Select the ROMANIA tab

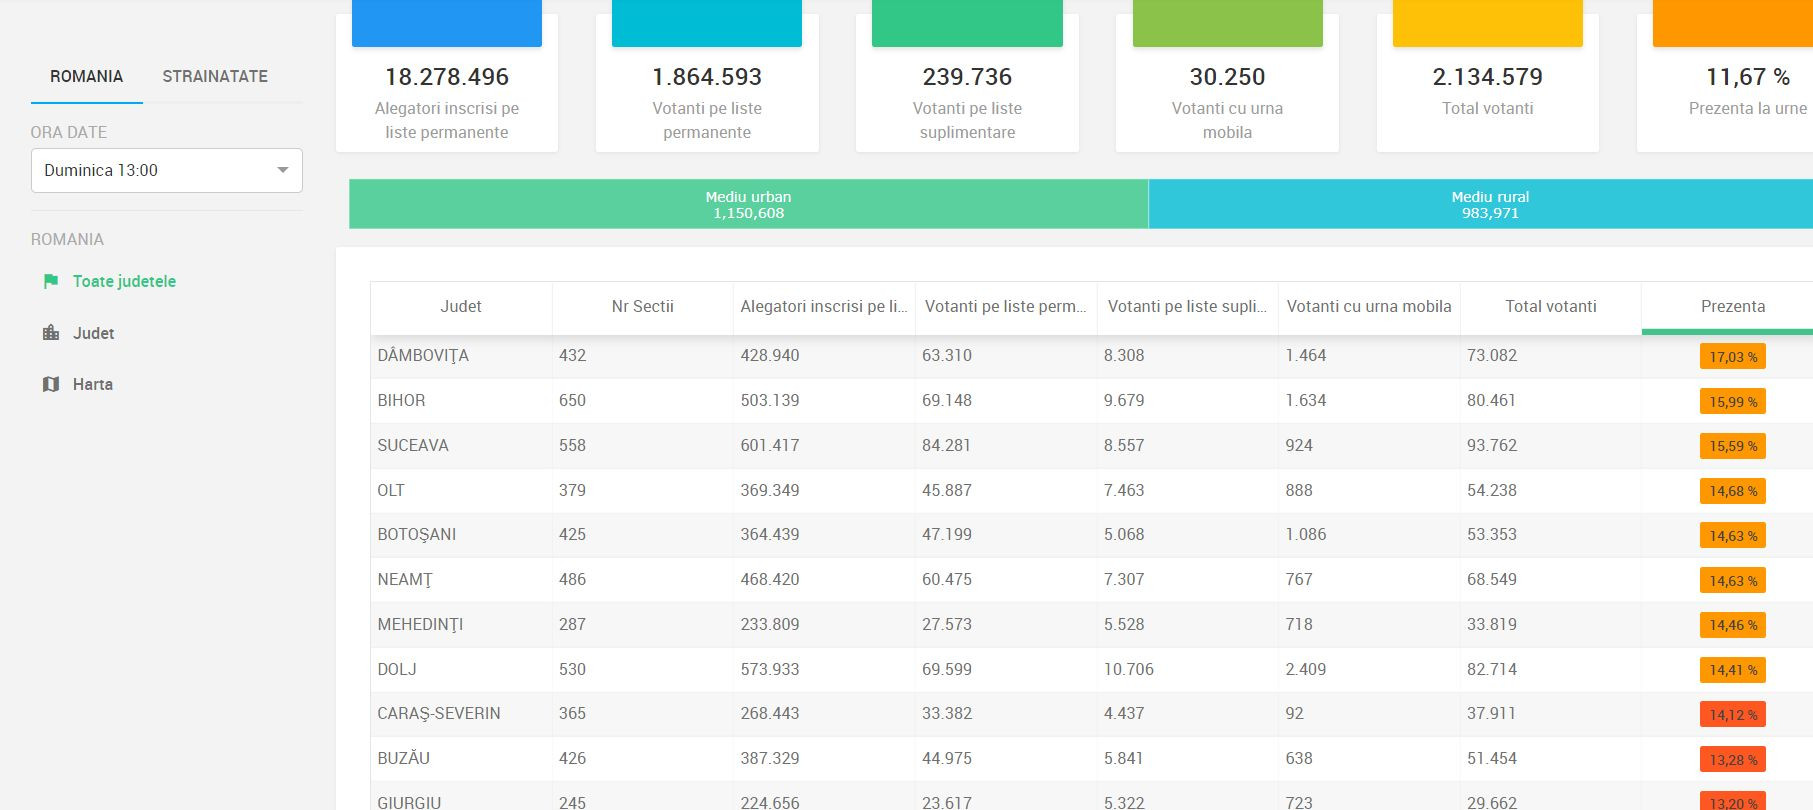87,76
